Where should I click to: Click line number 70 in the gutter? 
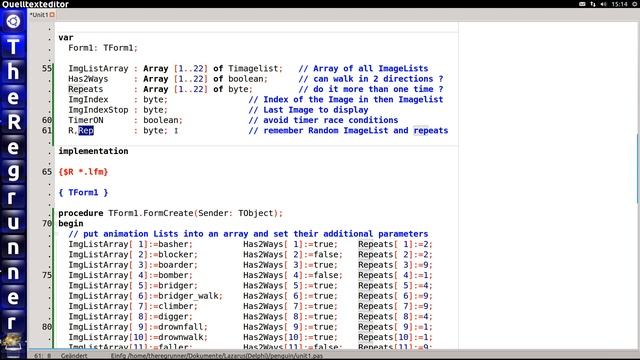pyautogui.click(x=47, y=224)
